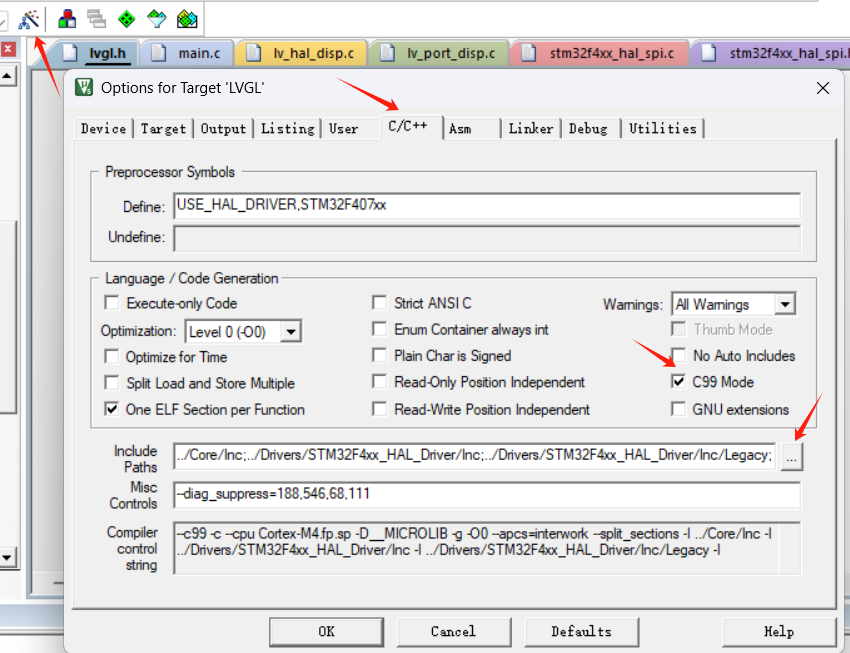Select the Listing options tab
Image resolution: width=850 pixels, height=653 pixels.
(287, 129)
